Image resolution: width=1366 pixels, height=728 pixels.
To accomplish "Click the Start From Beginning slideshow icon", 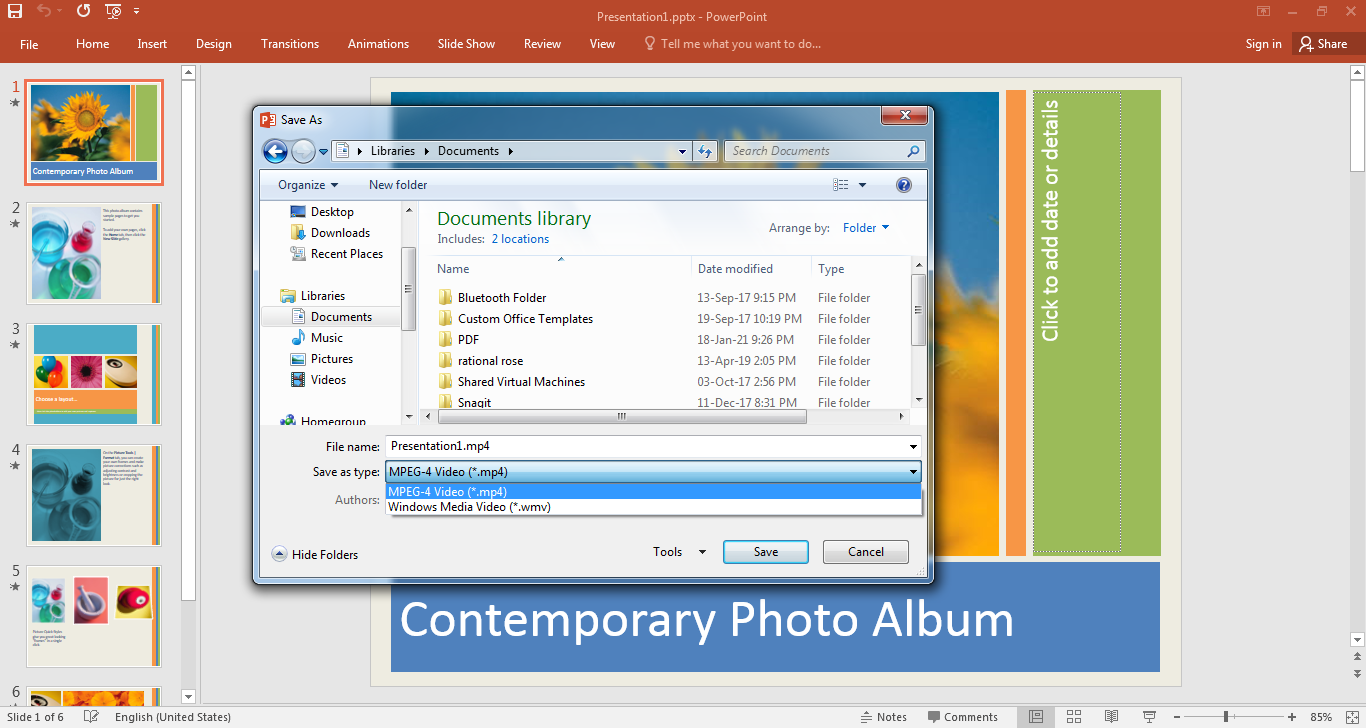I will pos(113,11).
